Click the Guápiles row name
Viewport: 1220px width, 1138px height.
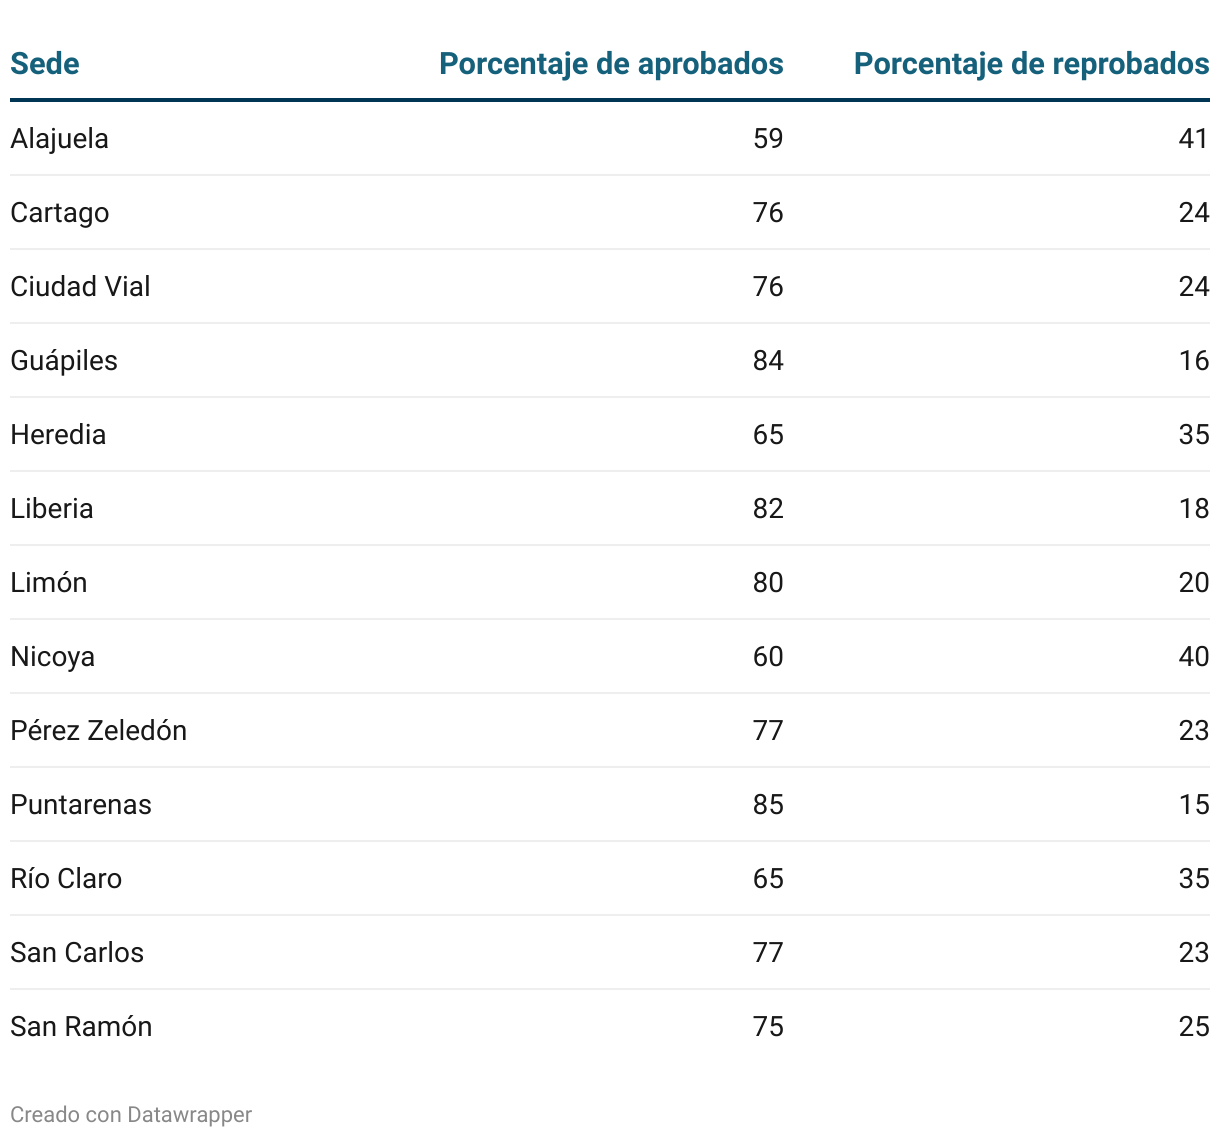click(x=63, y=360)
